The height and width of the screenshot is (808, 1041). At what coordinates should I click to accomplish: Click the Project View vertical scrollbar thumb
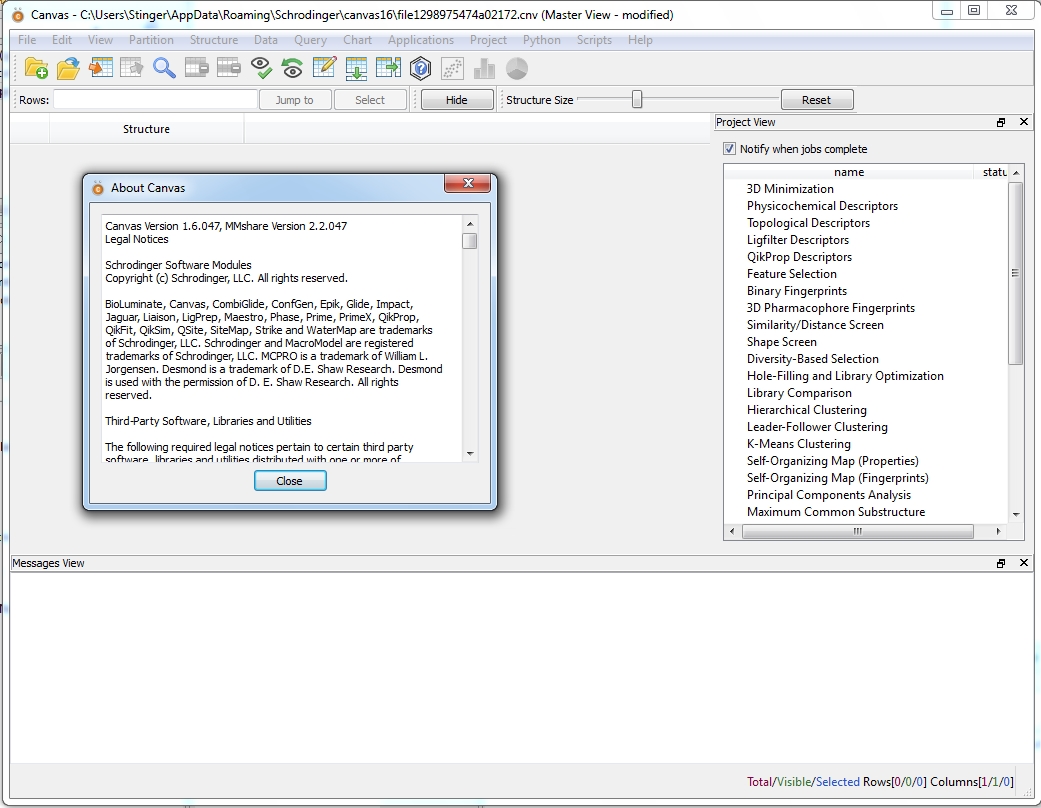coord(1015,273)
